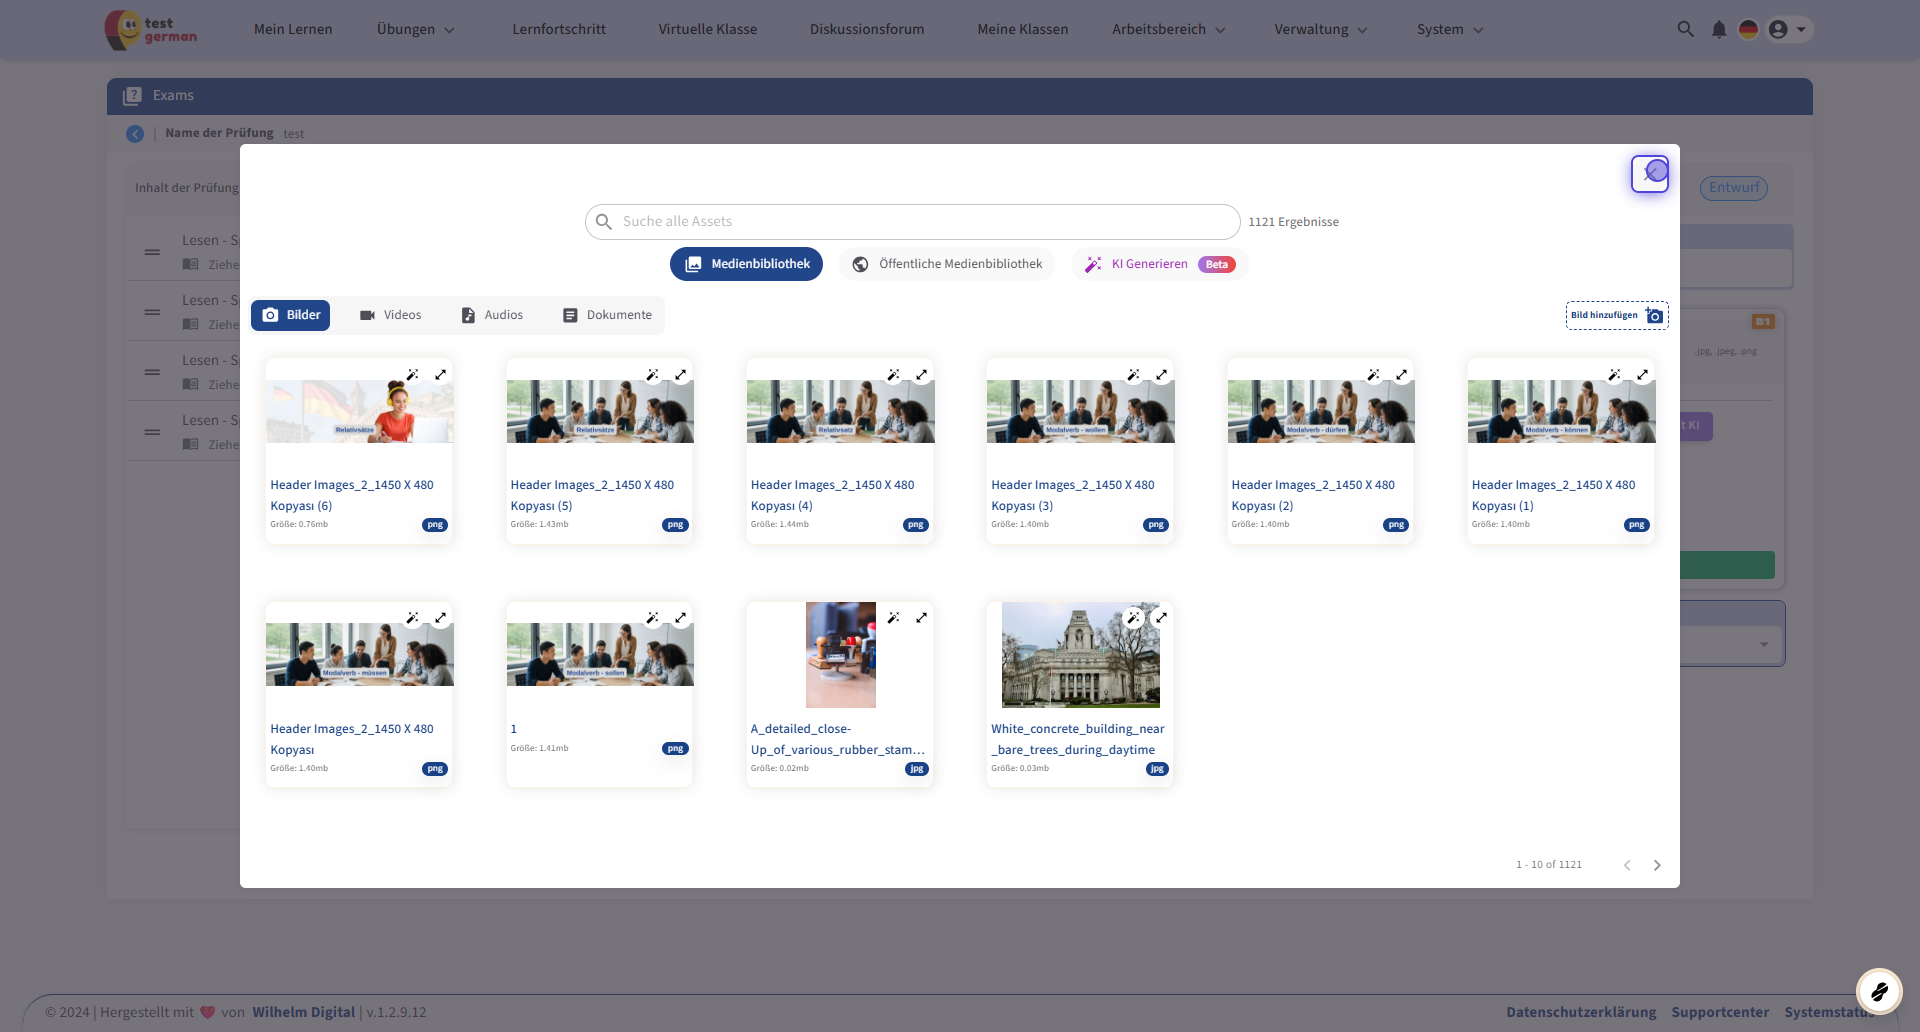Open the search icon in top navigation
This screenshot has width=1920, height=1032.
coord(1685,29)
